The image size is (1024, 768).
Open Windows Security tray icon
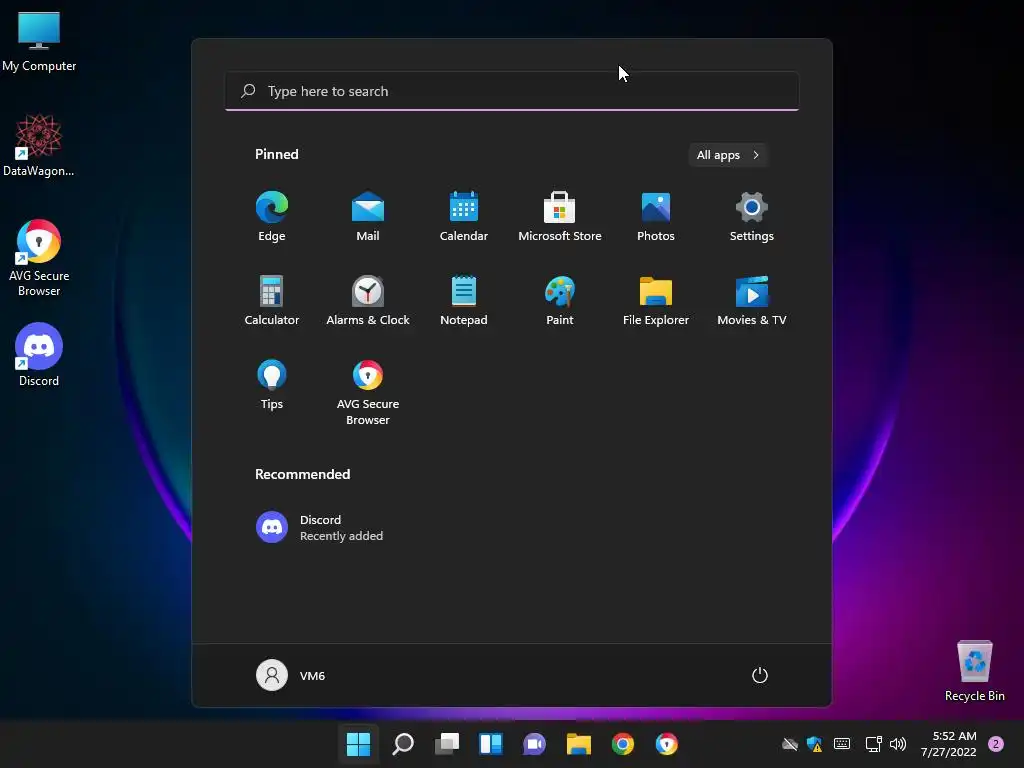coord(814,744)
